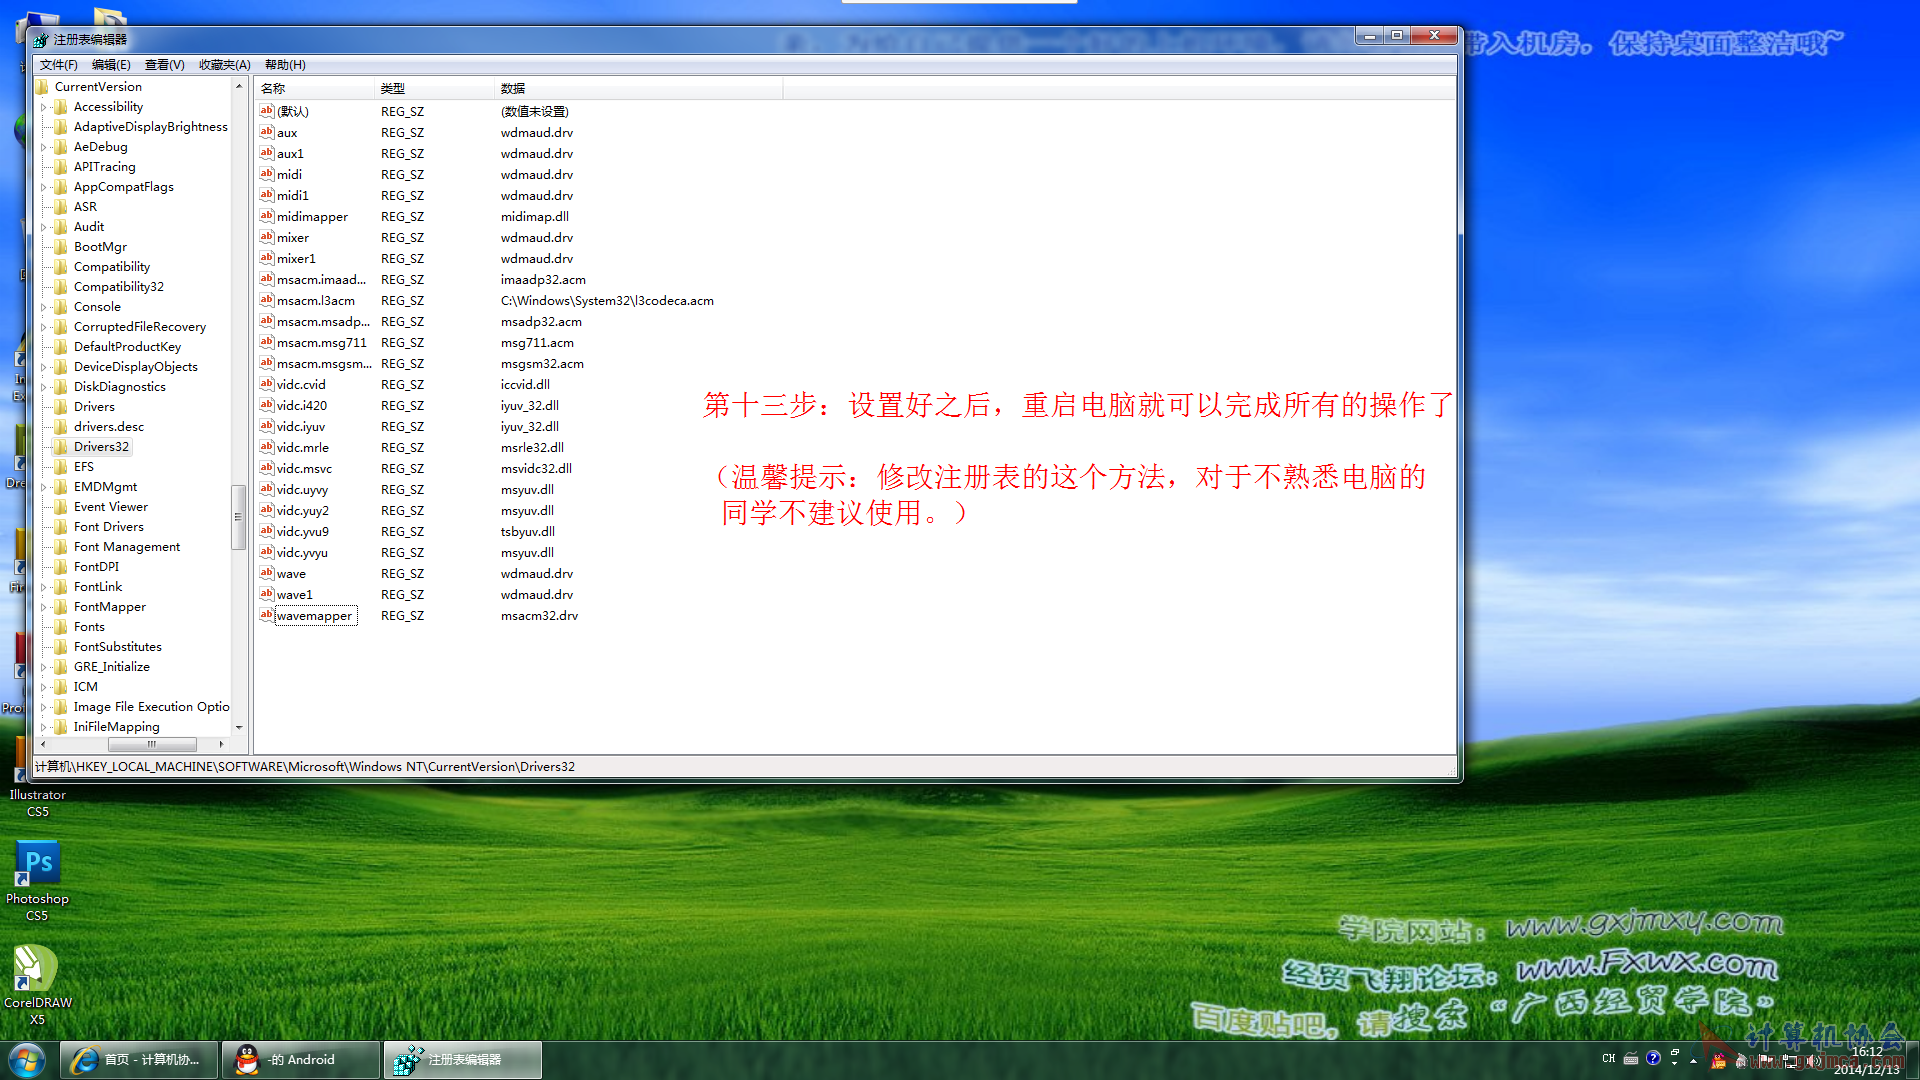Screen dimensions: 1920x1080
Task: Select the Drivers32 key in tree
Action: (x=101, y=447)
